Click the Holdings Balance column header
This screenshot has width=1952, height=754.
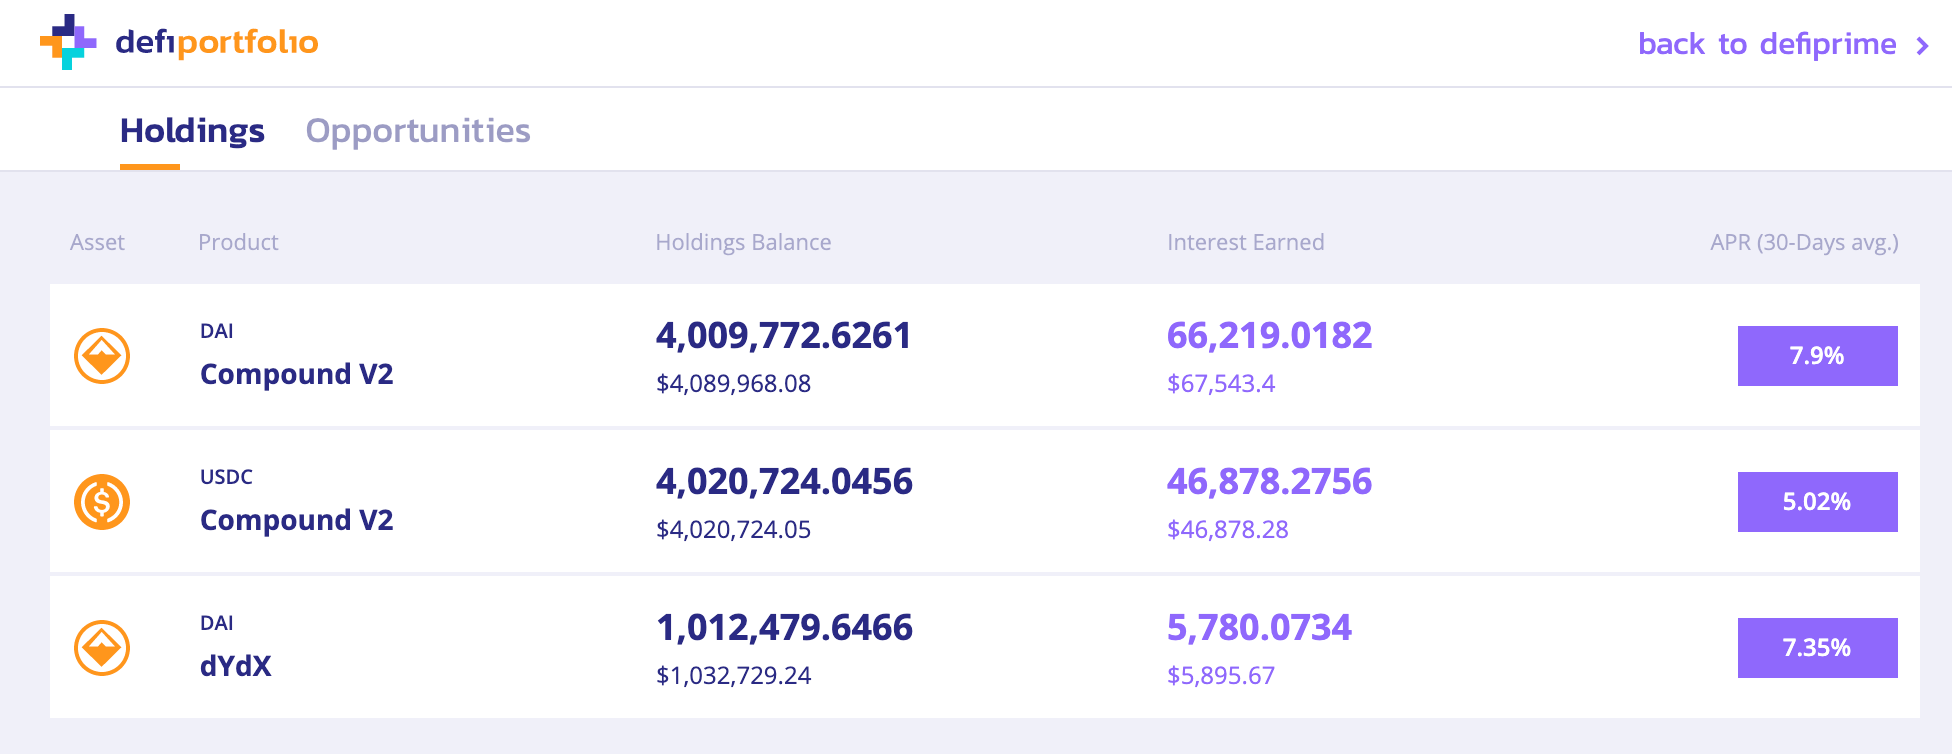point(743,242)
